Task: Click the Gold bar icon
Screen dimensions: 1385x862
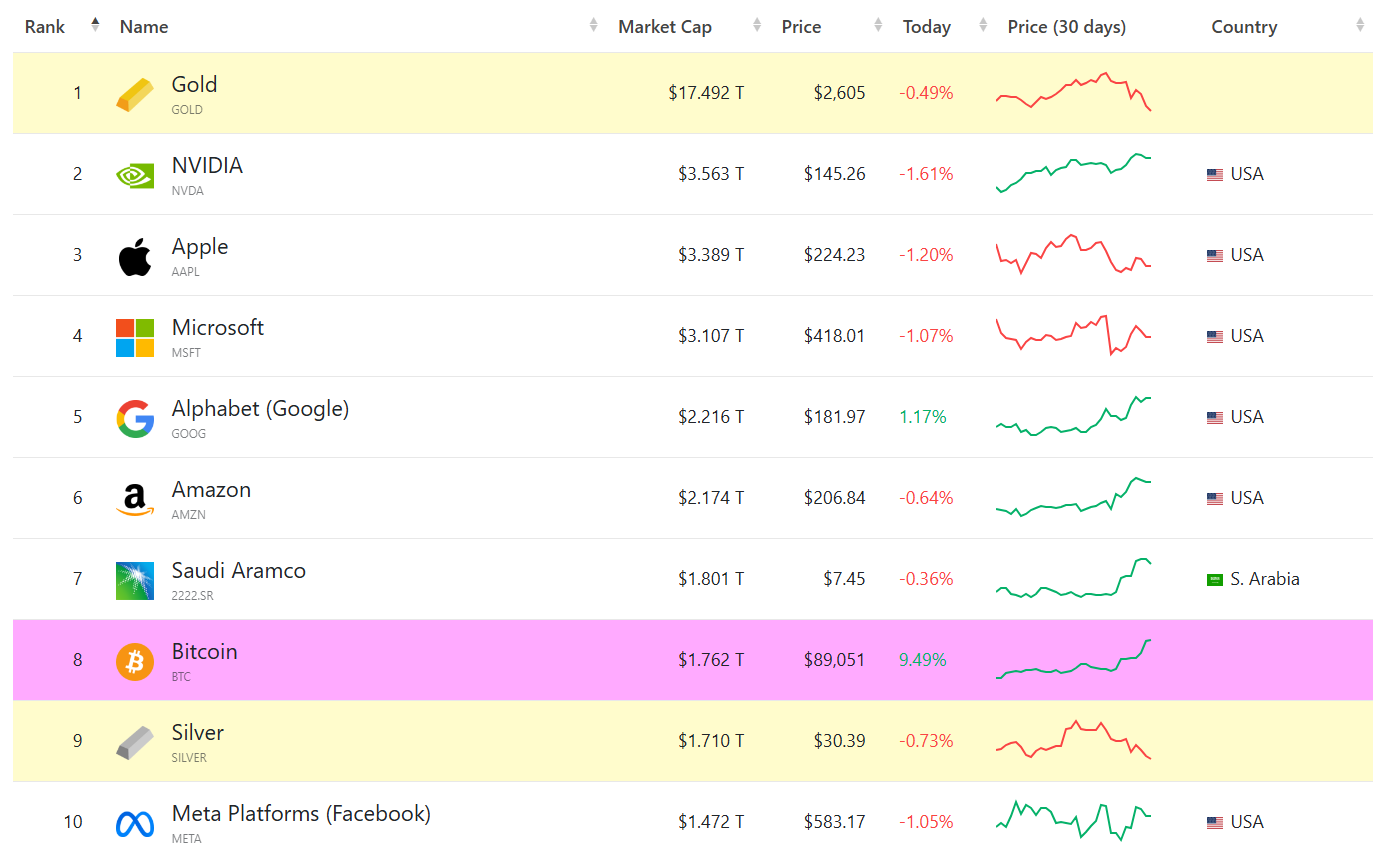Action: (135, 94)
